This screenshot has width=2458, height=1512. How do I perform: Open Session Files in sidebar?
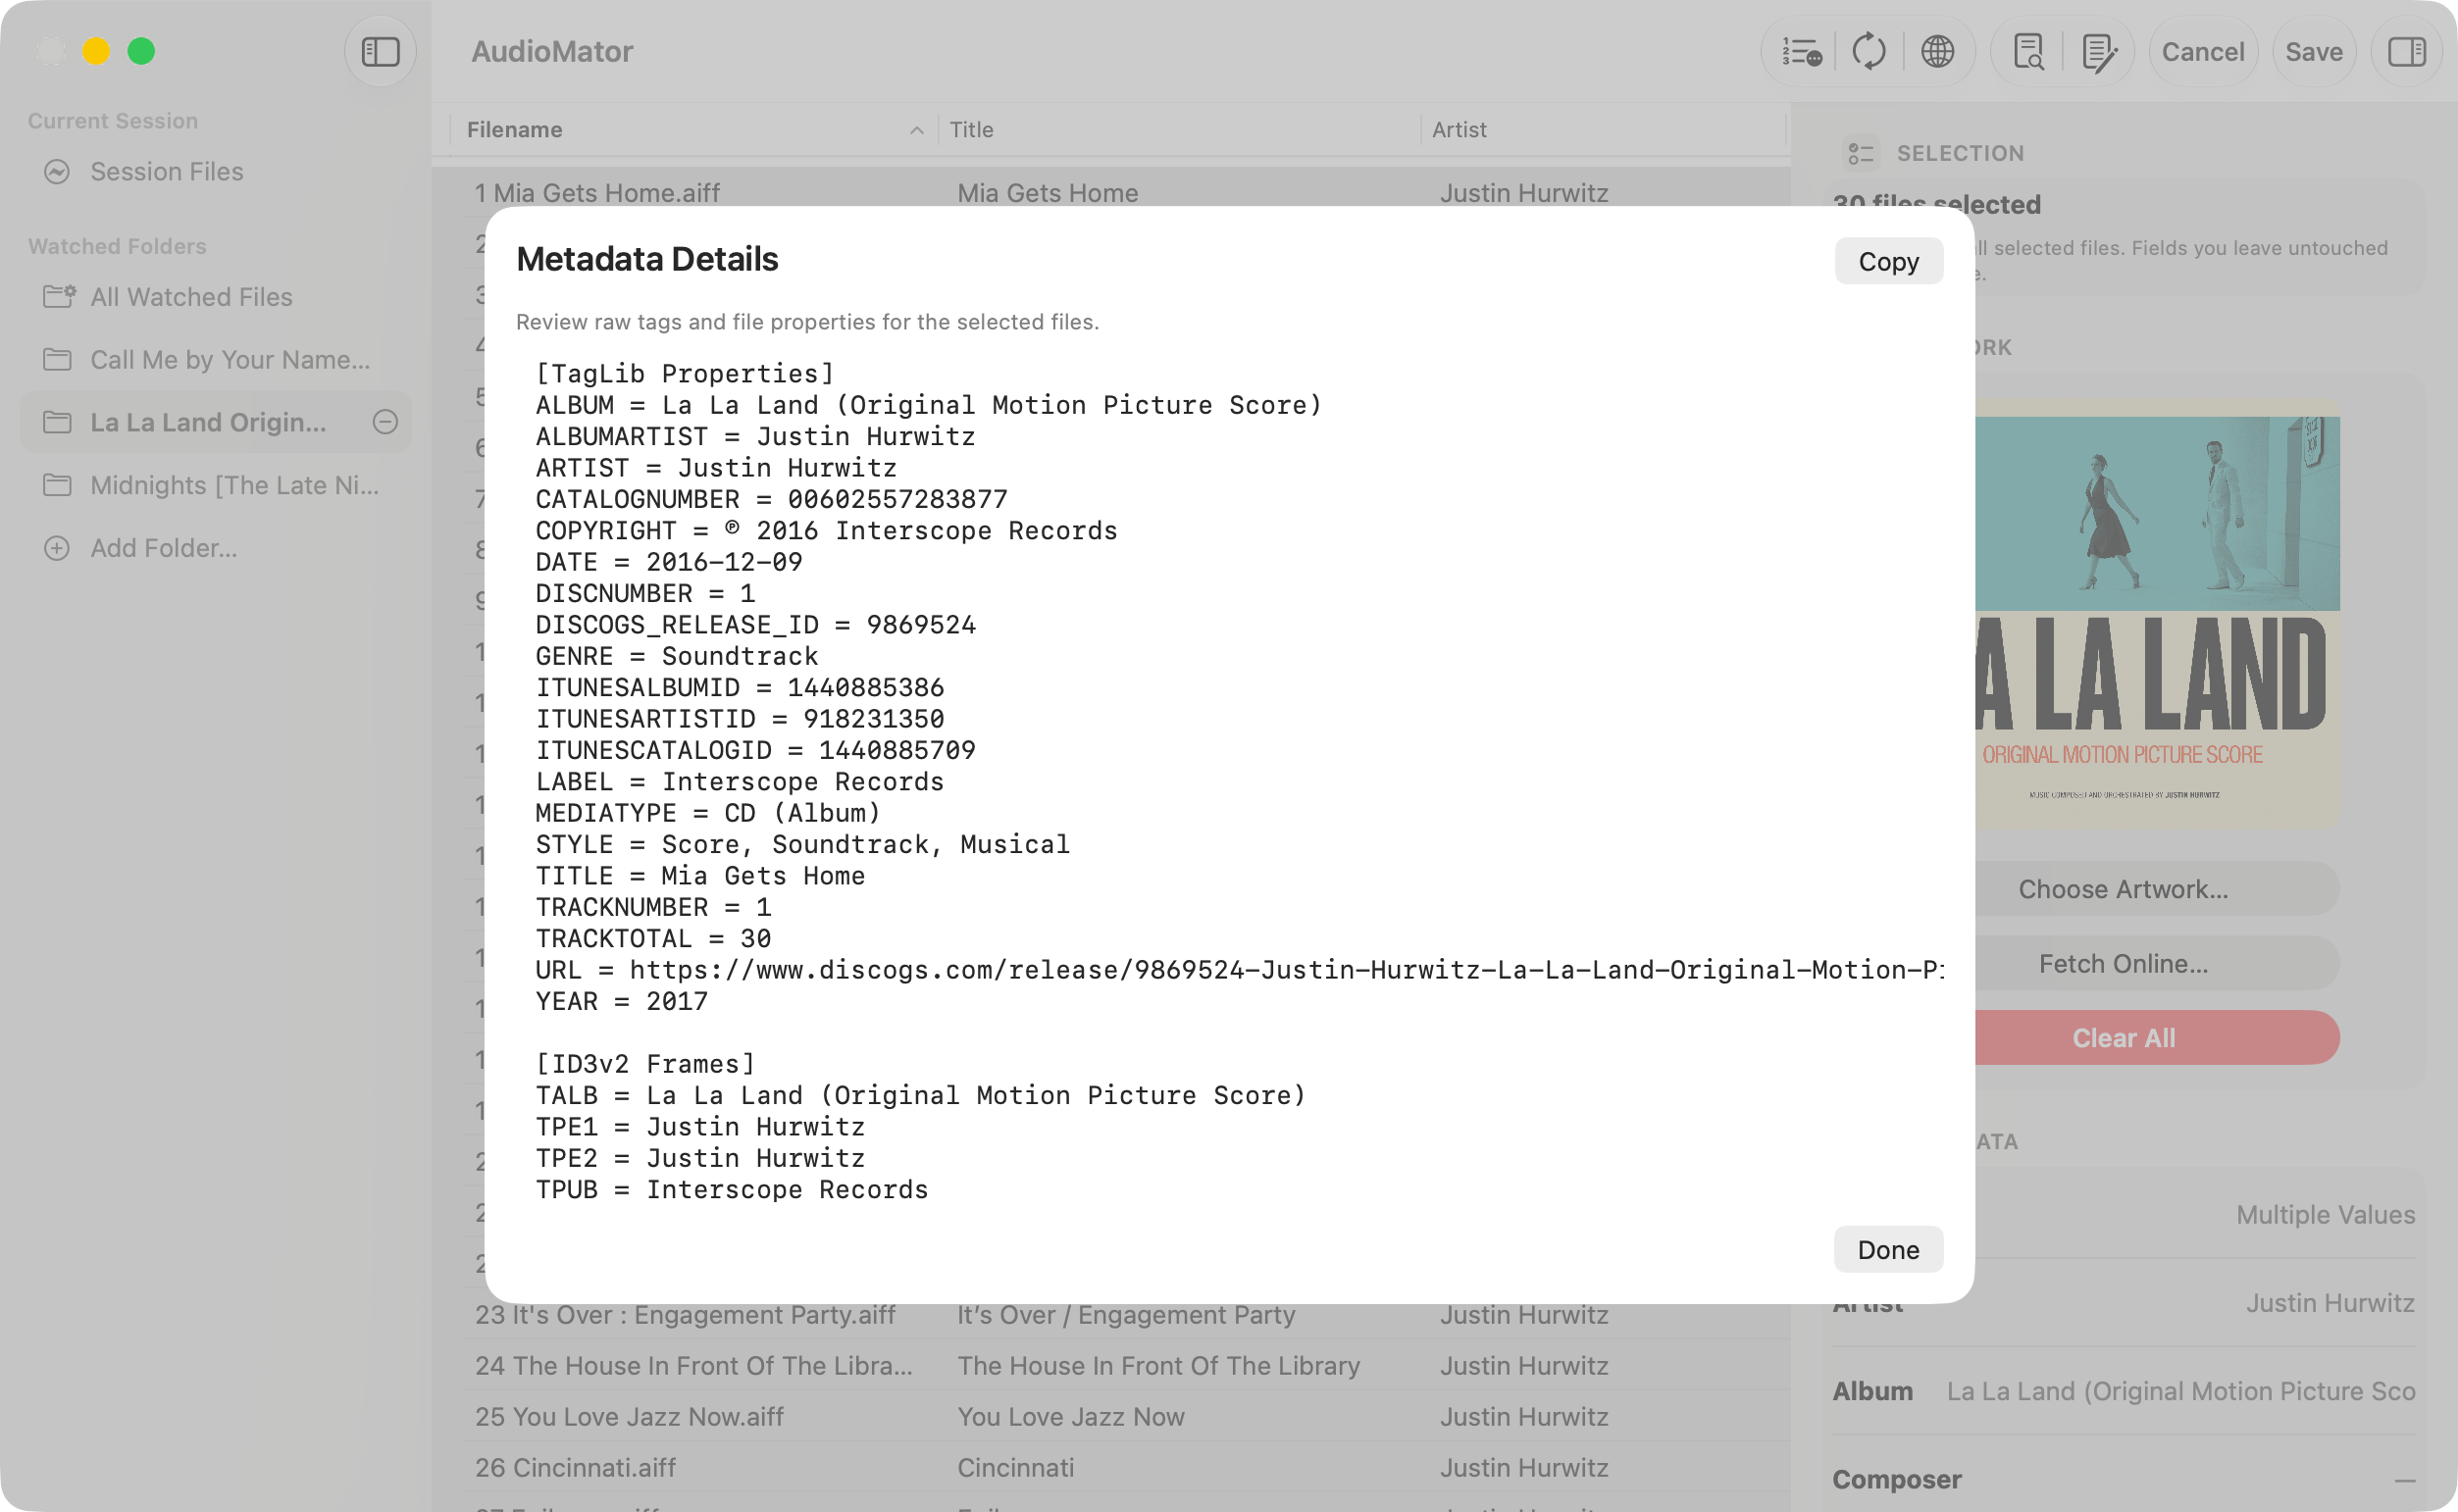(215, 172)
